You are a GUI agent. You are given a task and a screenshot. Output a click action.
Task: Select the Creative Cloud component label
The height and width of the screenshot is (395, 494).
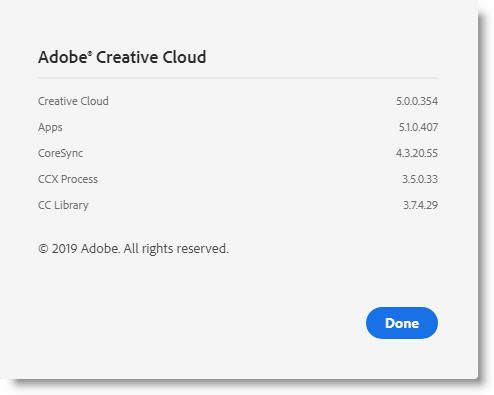(73, 101)
